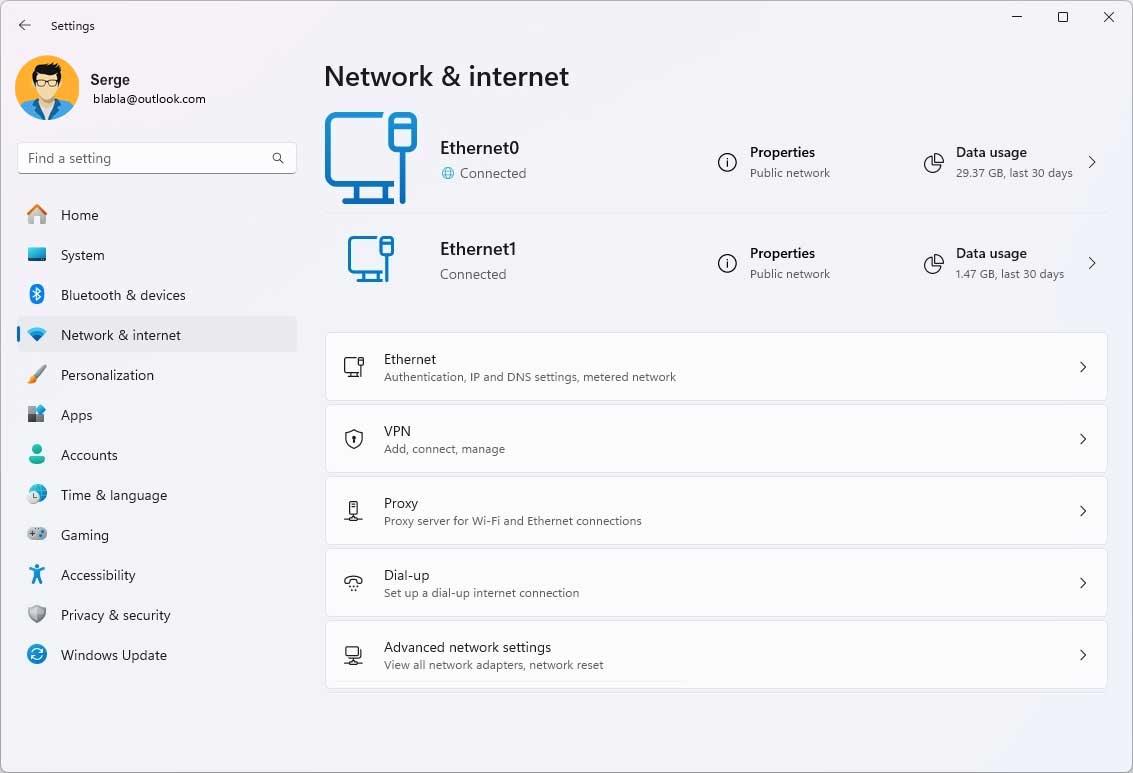Screen dimensions: 1133x773
Task: Expand the Dial-up row chevron
Action: point(1083,583)
